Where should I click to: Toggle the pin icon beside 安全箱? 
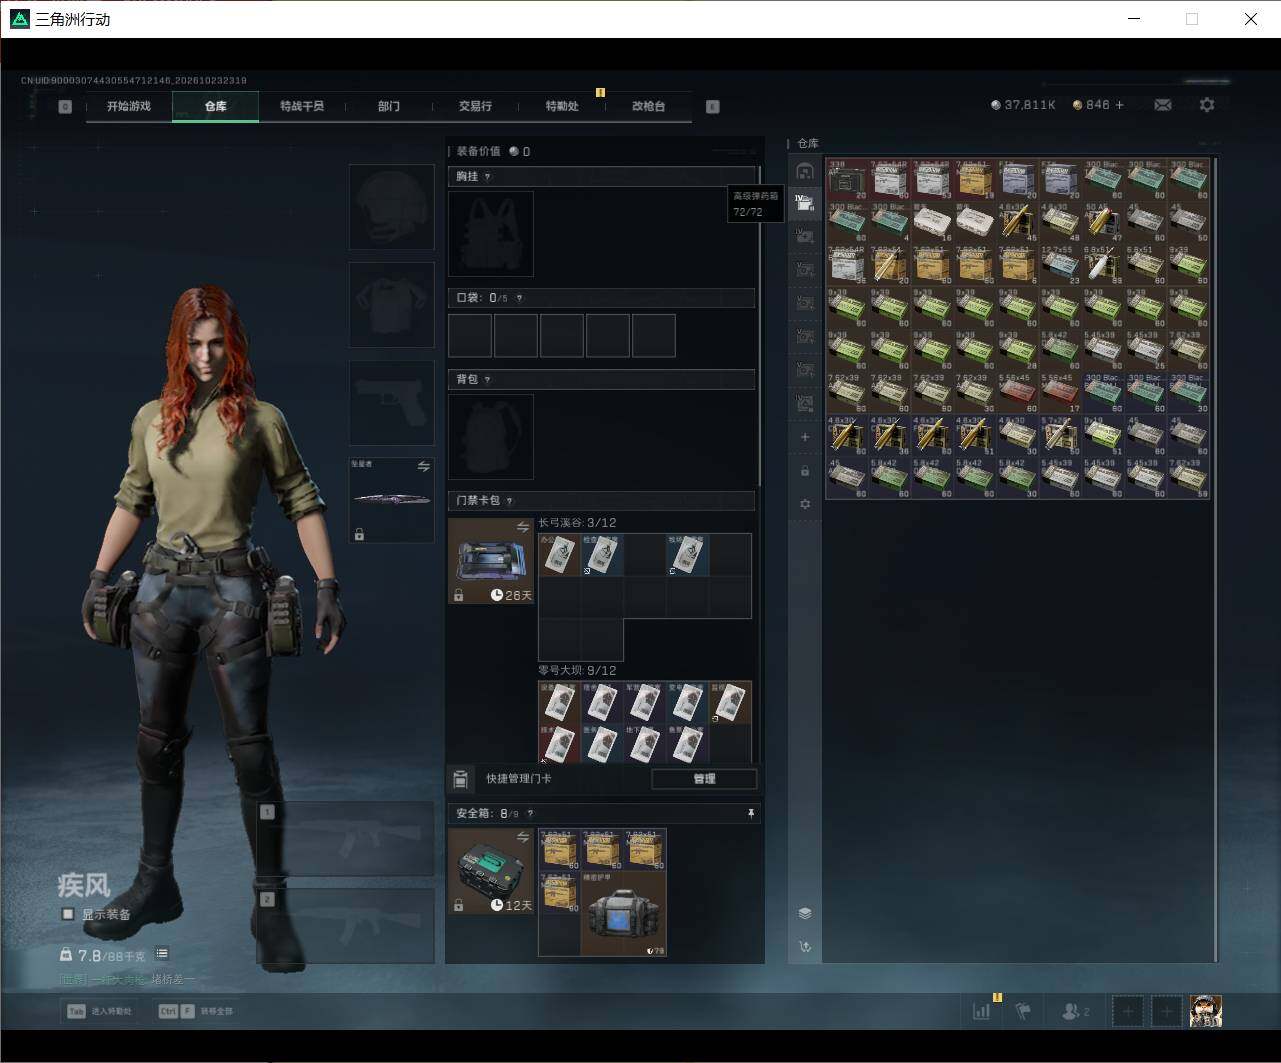click(x=751, y=814)
